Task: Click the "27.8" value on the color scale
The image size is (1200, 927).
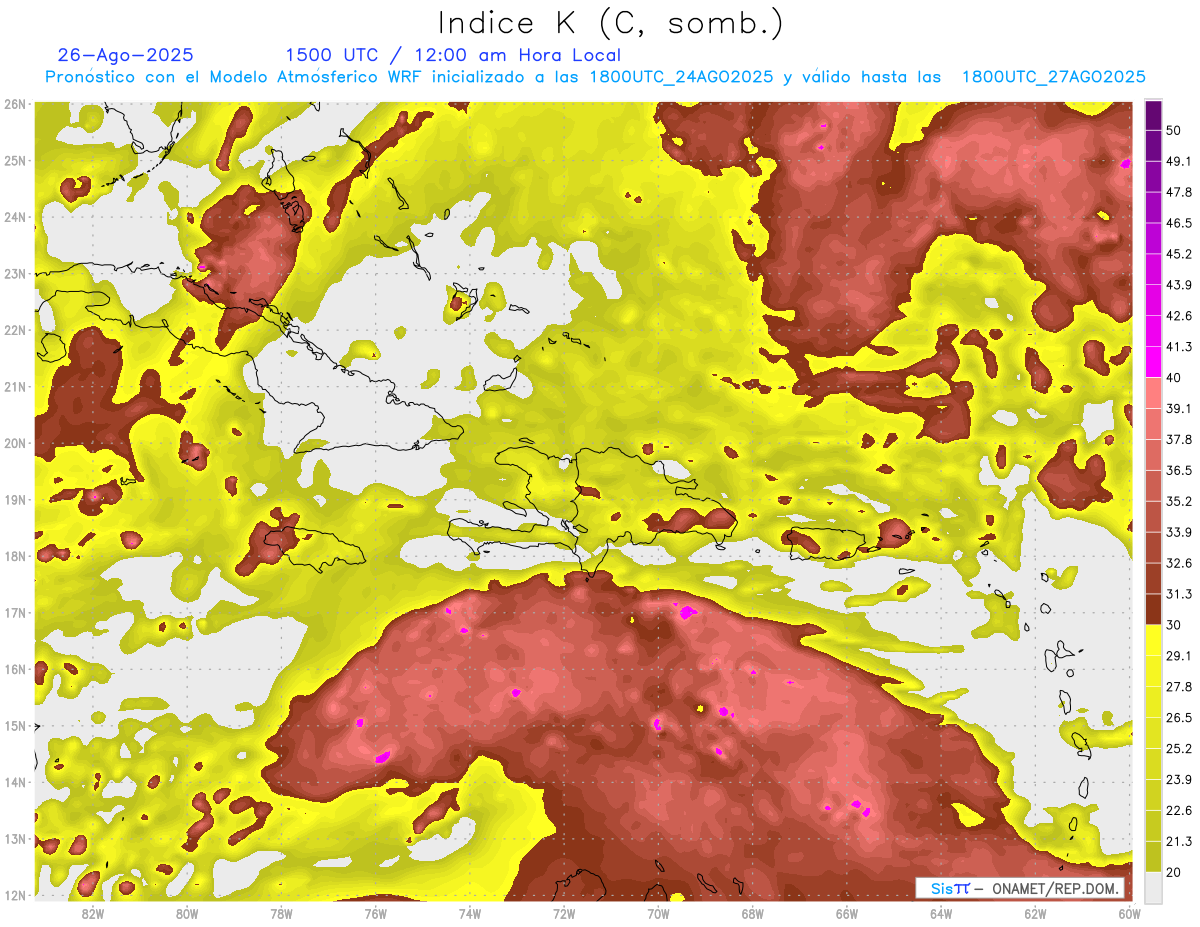Action: (1178, 686)
